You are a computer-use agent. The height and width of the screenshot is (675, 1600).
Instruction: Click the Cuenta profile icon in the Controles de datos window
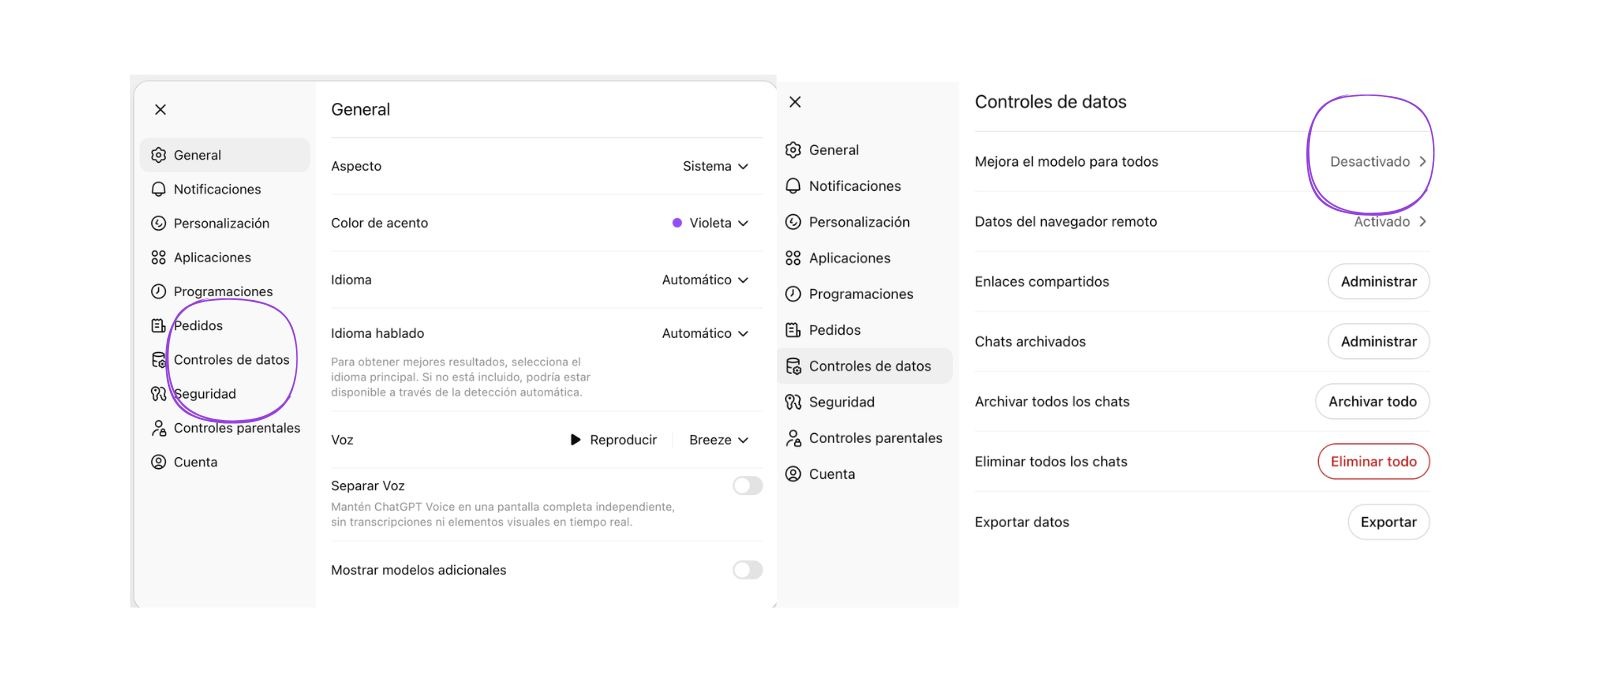pos(793,474)
